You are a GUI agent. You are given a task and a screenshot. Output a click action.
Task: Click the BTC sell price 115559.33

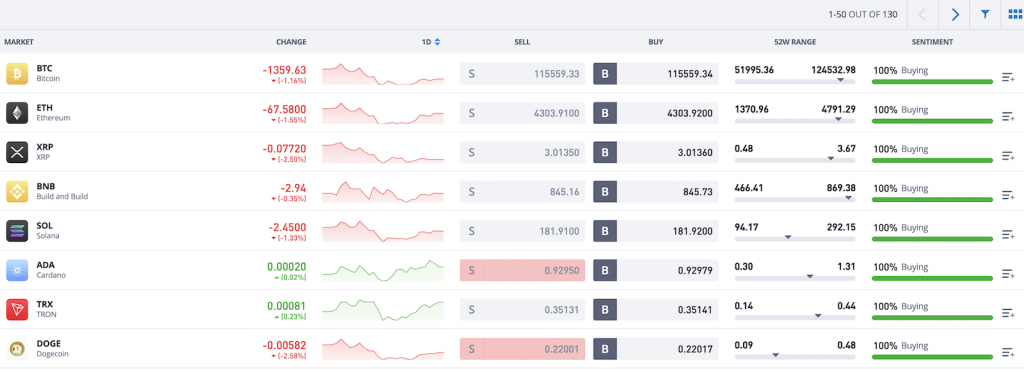(522, 74)
